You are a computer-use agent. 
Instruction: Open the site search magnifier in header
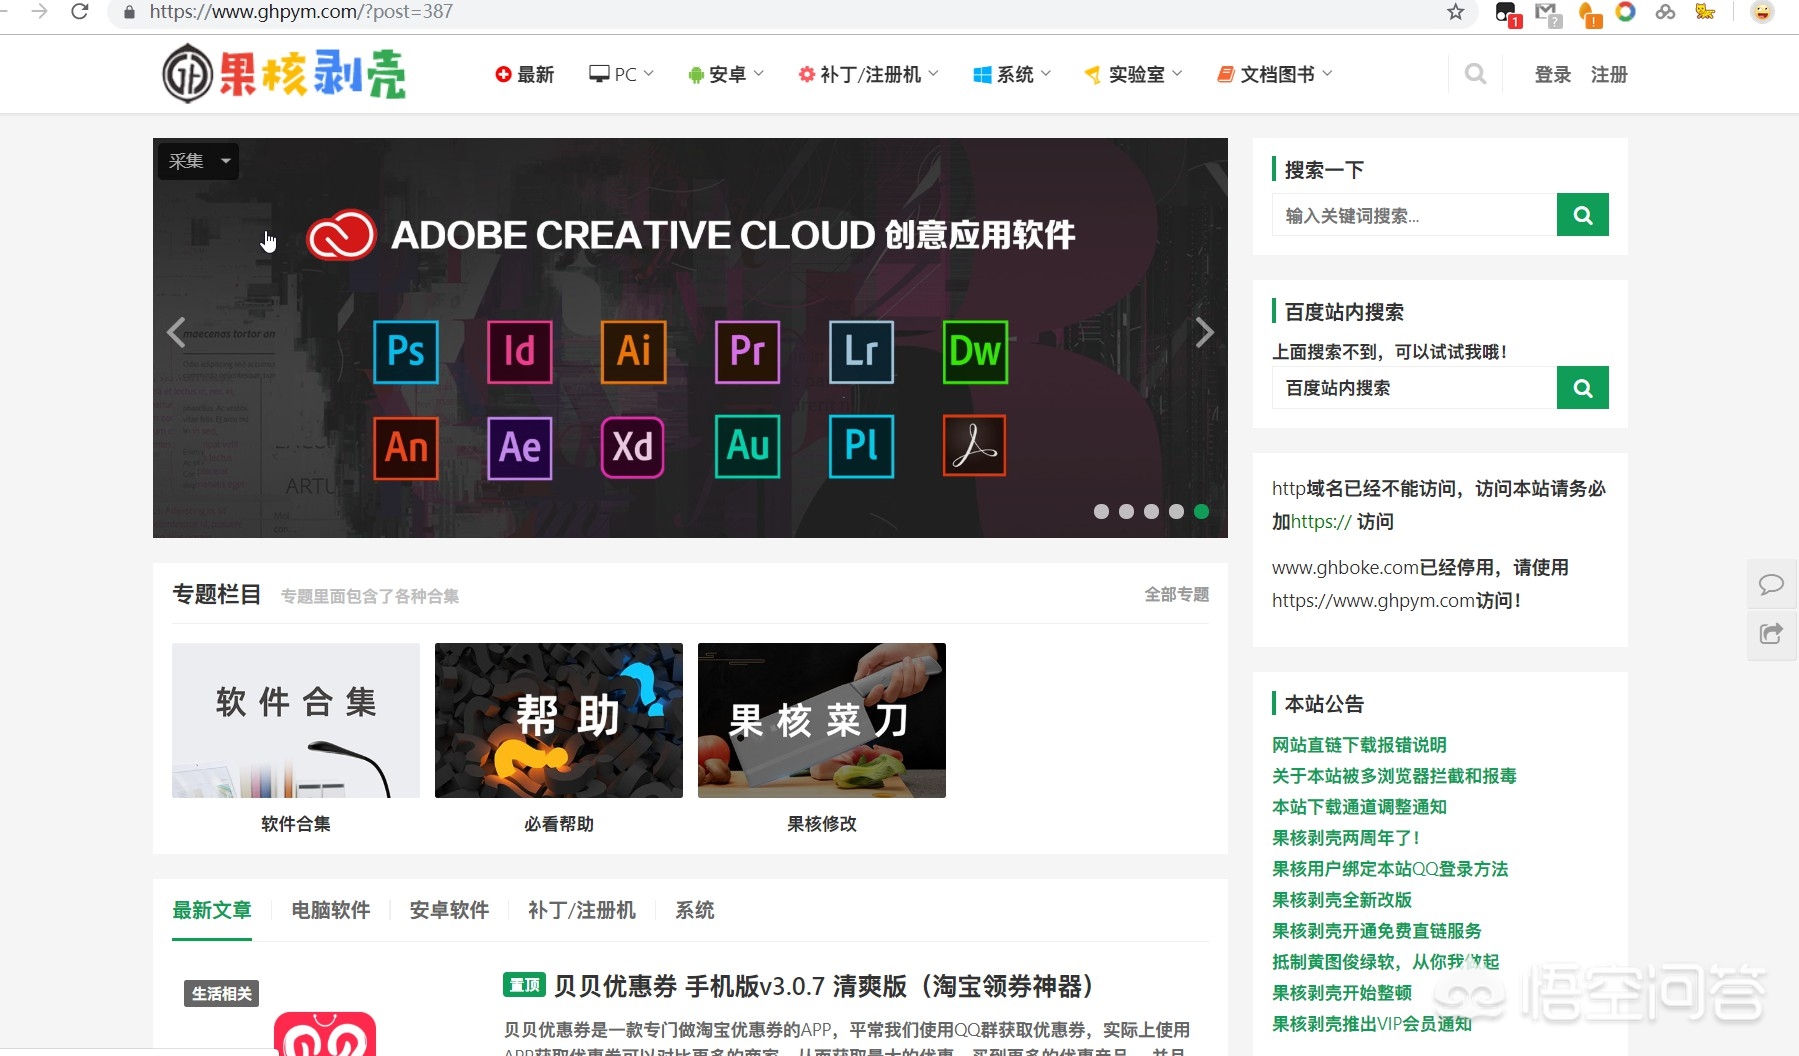pyautogui.click(x=1475, y=74)
